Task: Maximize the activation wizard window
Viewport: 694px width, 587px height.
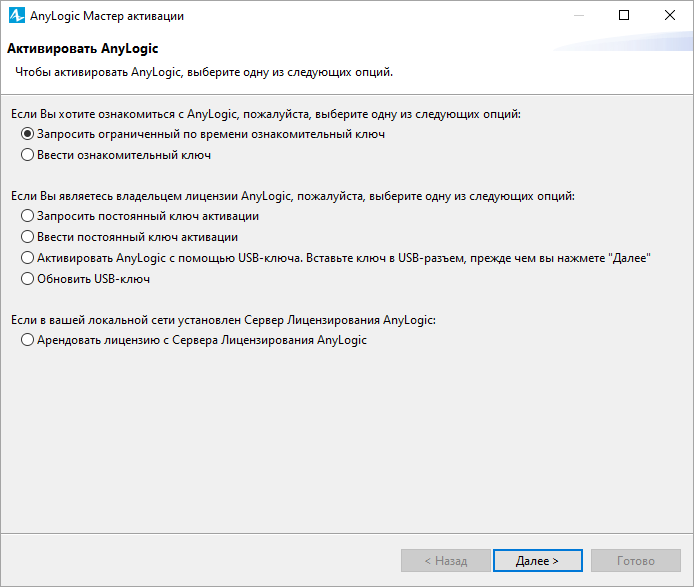Action: [x=624, y=15]
